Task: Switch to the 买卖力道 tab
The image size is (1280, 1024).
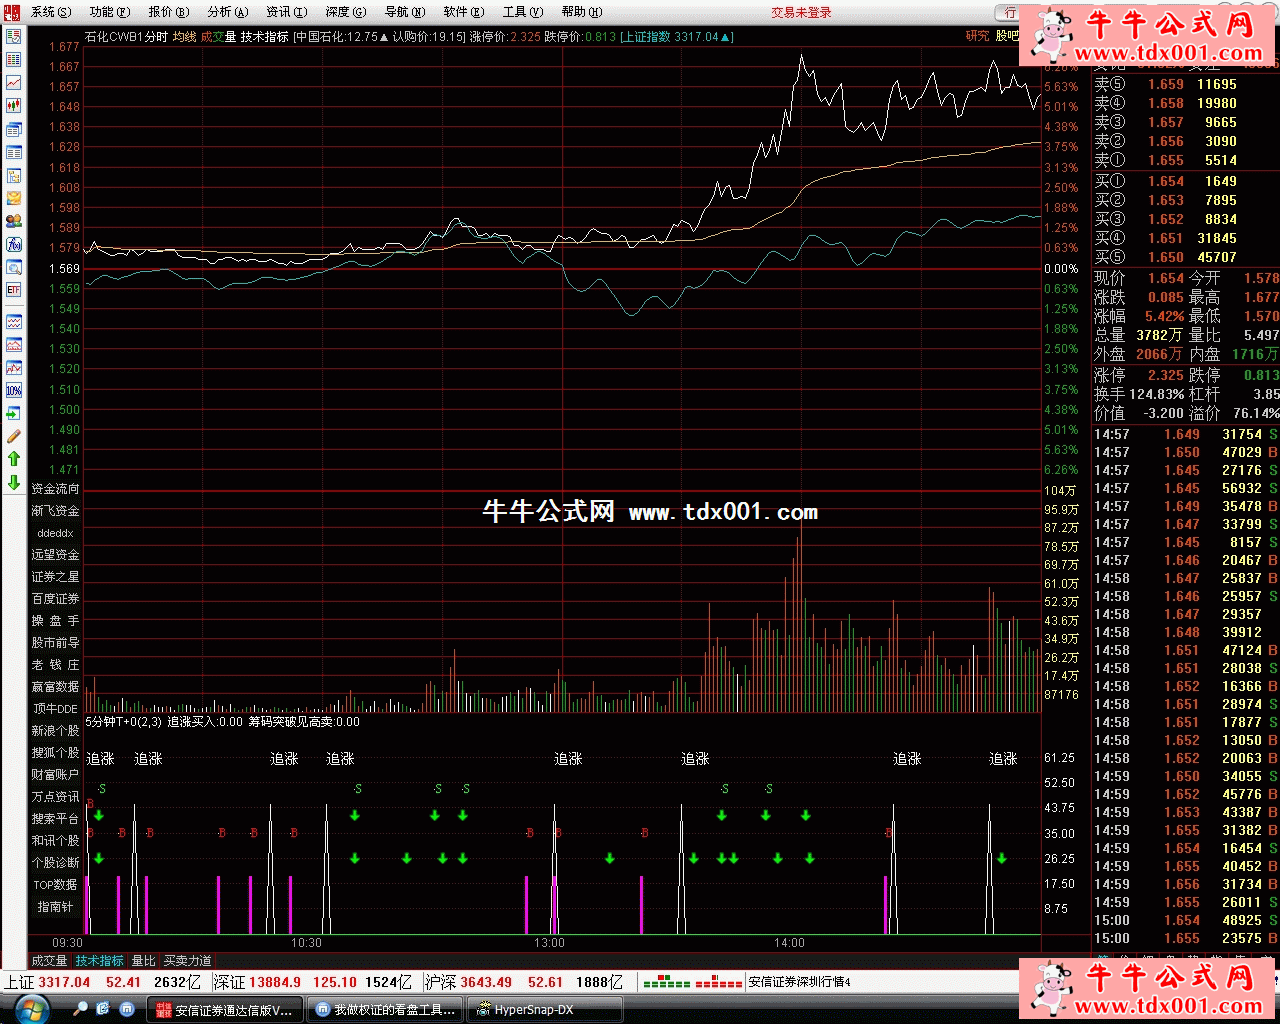Action: pos(188,961)
